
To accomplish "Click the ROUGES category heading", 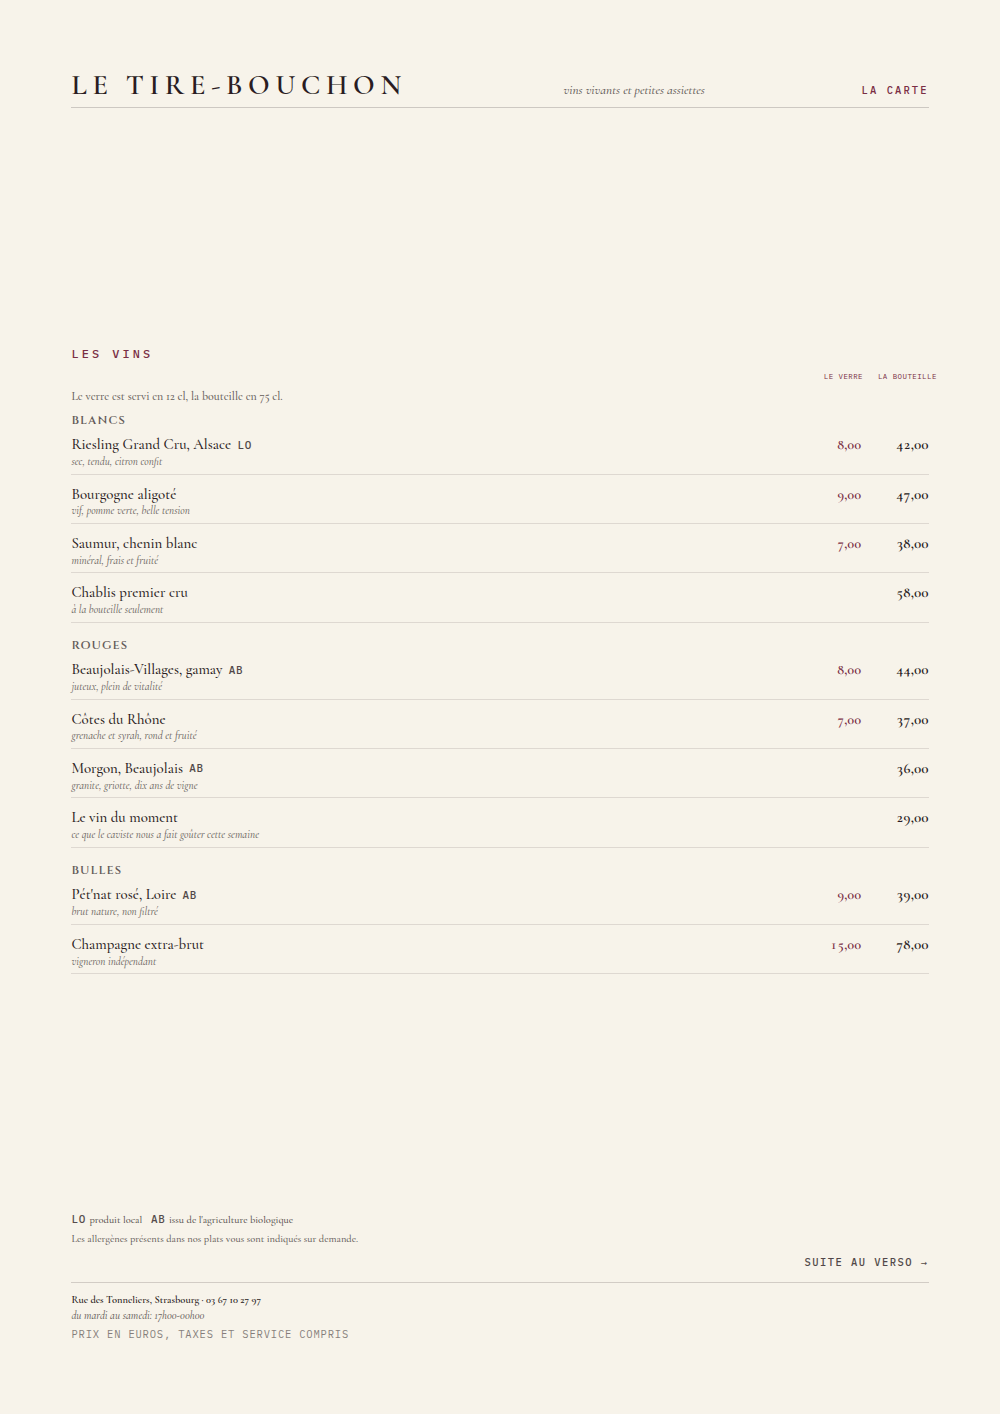I will (x=100, y=646).
